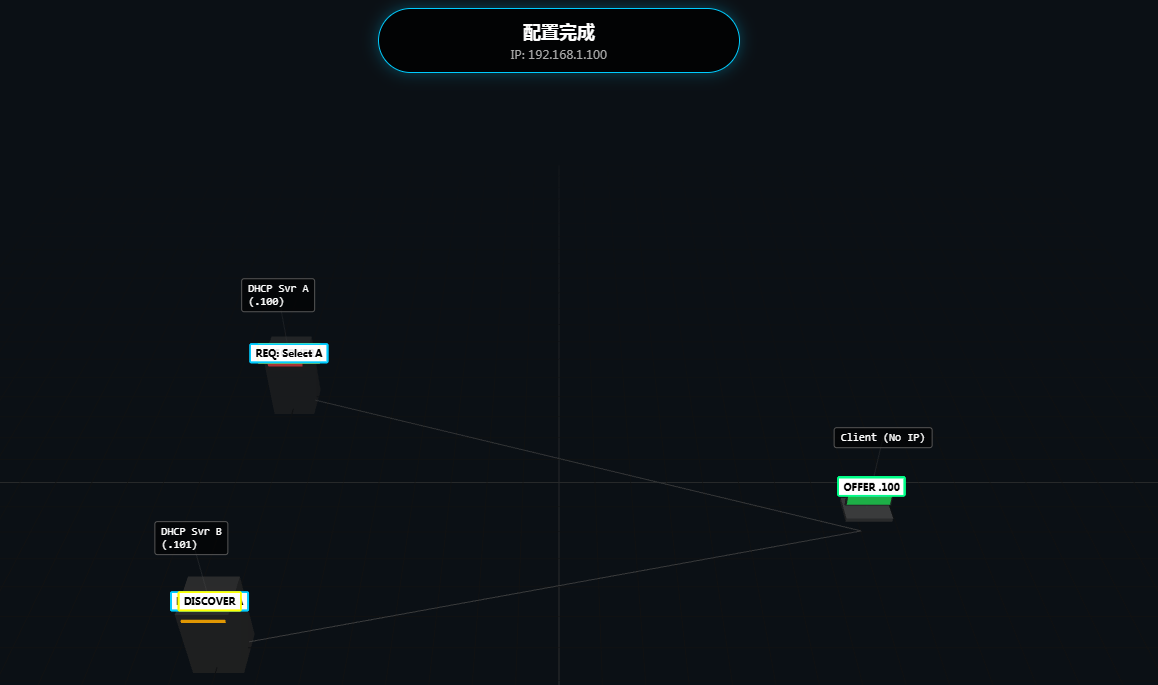
Task: Click the "DHCP Svr B (.101)" label
Action: click(191, 538)
